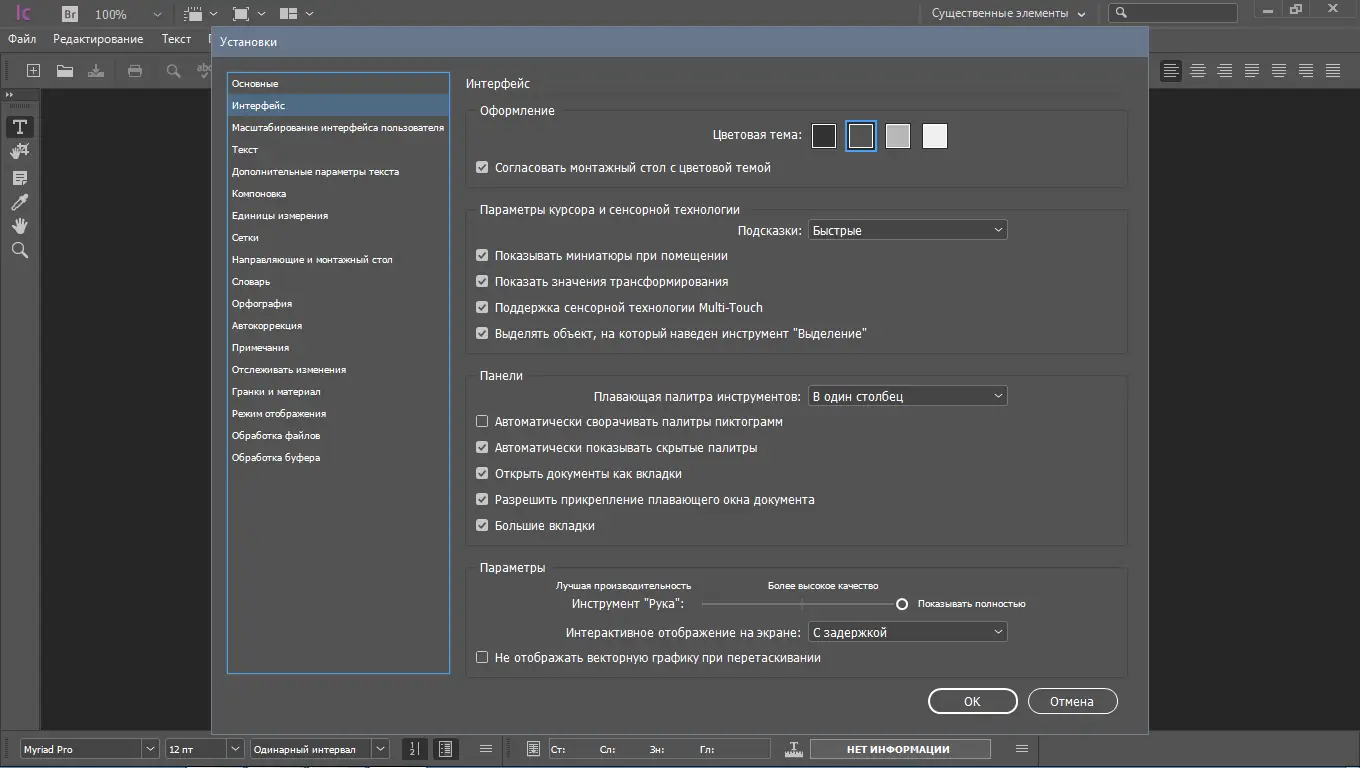
Task: Click the align right paragraph icon
Action: click(x=1225, y=71)
